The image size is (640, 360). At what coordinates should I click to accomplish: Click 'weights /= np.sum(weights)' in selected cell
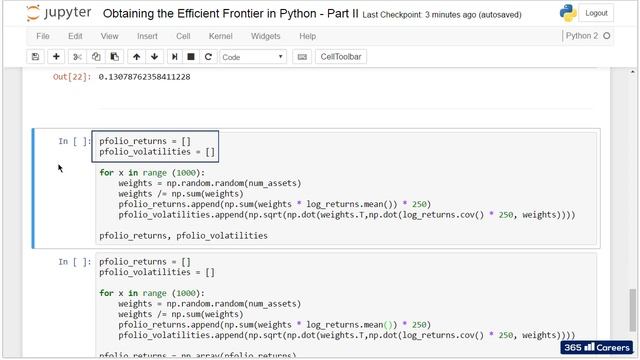[181, 194]
